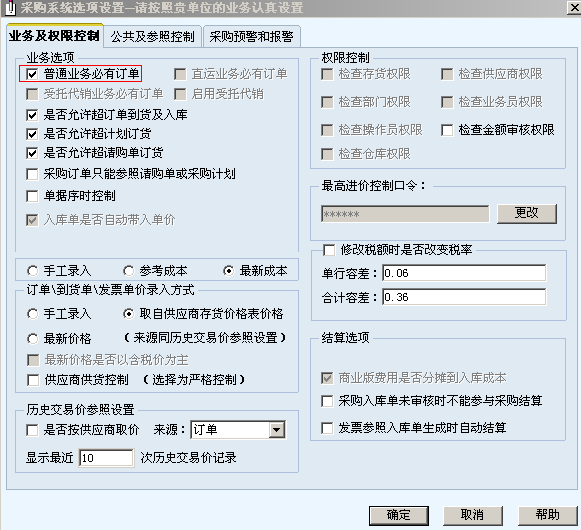The image size is (581, 530).
Task: Click the (选择为严格控制) note text
Action: pos(194,380)
